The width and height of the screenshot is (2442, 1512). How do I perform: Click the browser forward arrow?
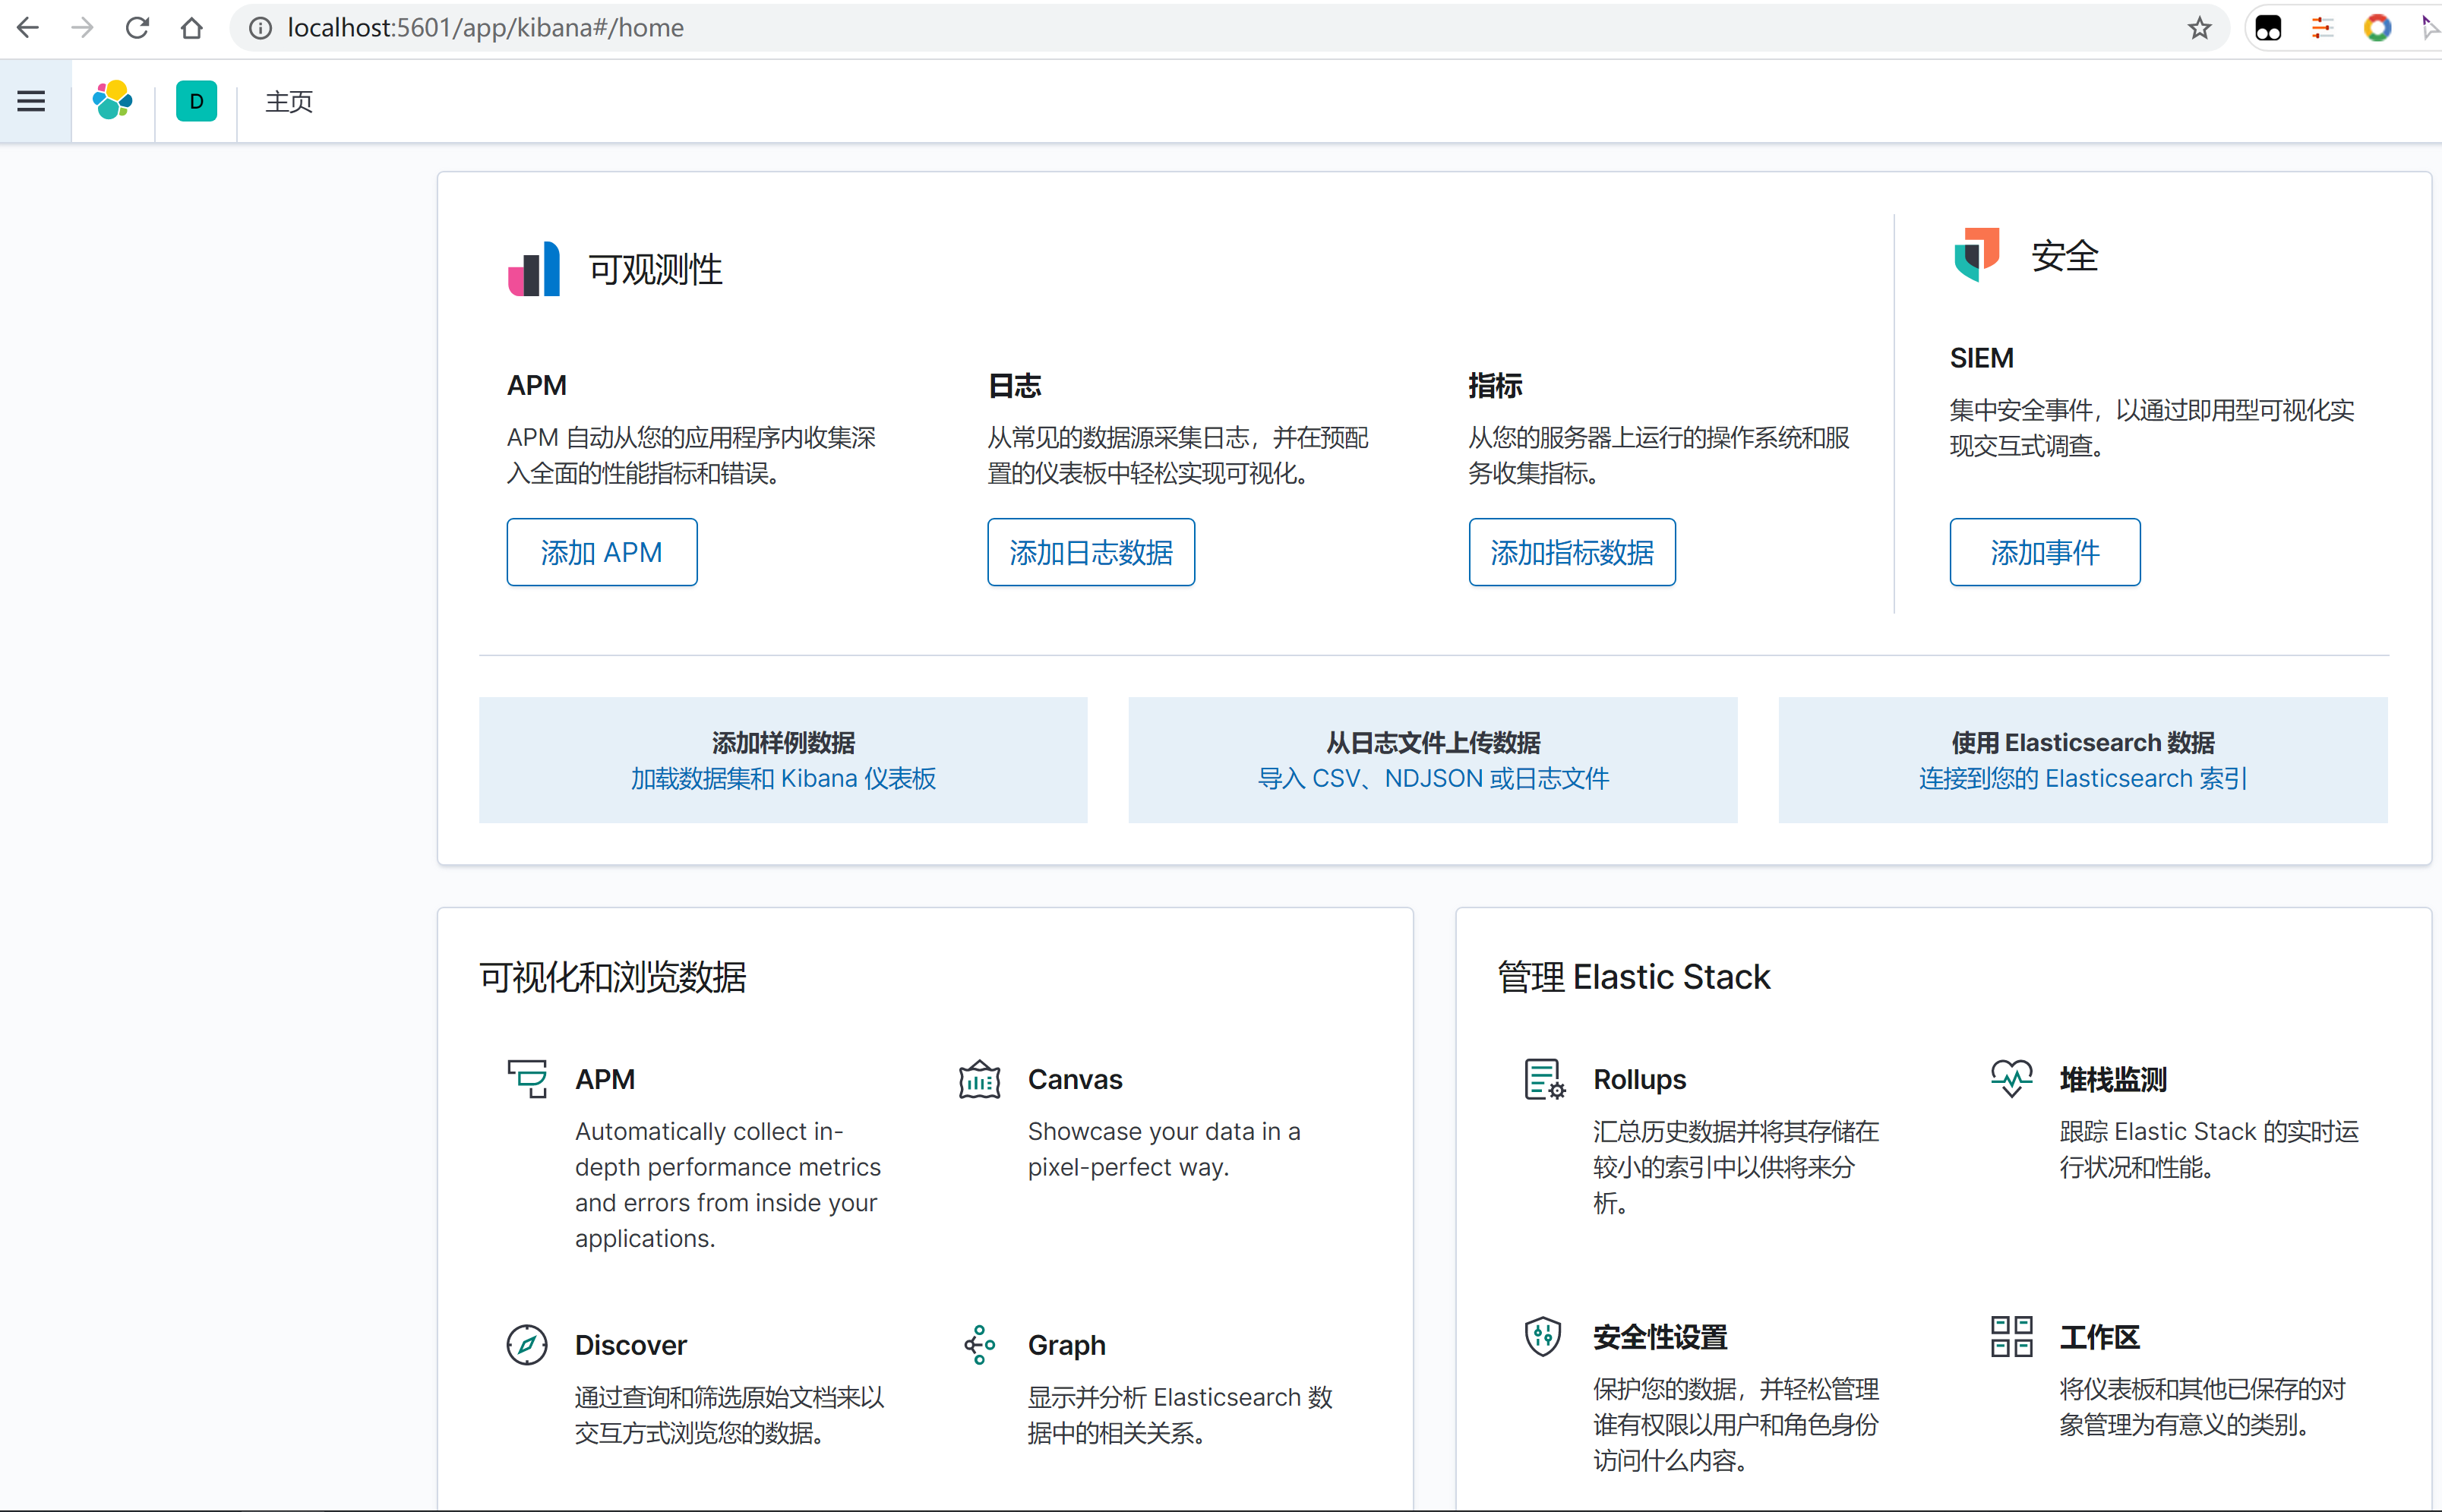tap(83, 28)
